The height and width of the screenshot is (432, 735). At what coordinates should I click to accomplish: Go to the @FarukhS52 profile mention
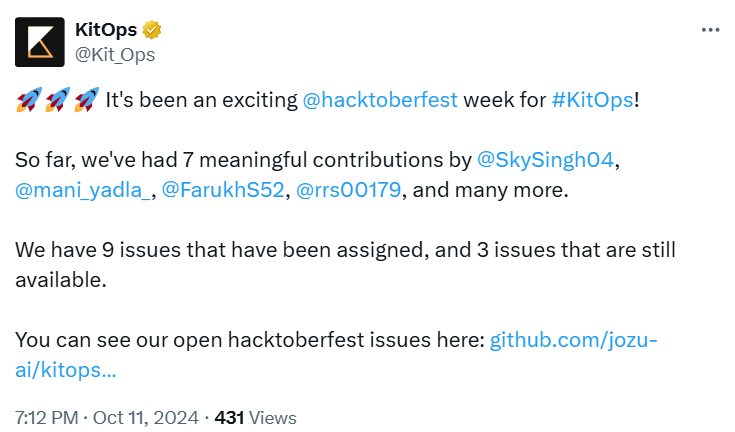(x=223, y=190)
